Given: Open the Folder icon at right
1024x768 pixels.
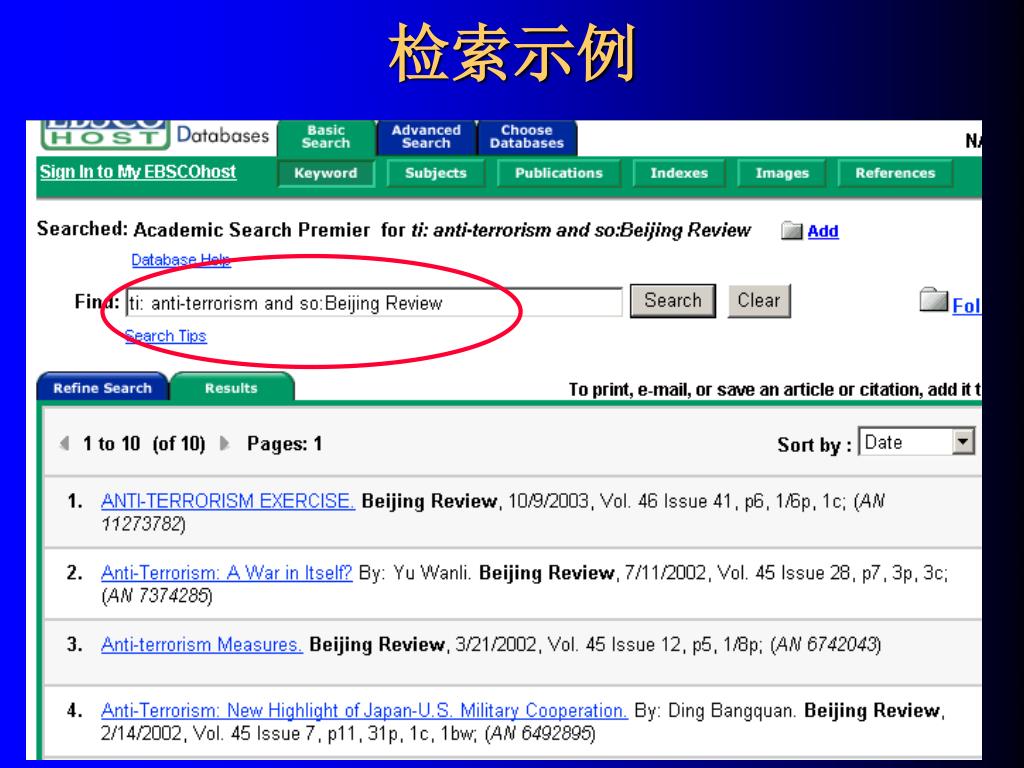Looking at the screenshot, I should 933,300.
